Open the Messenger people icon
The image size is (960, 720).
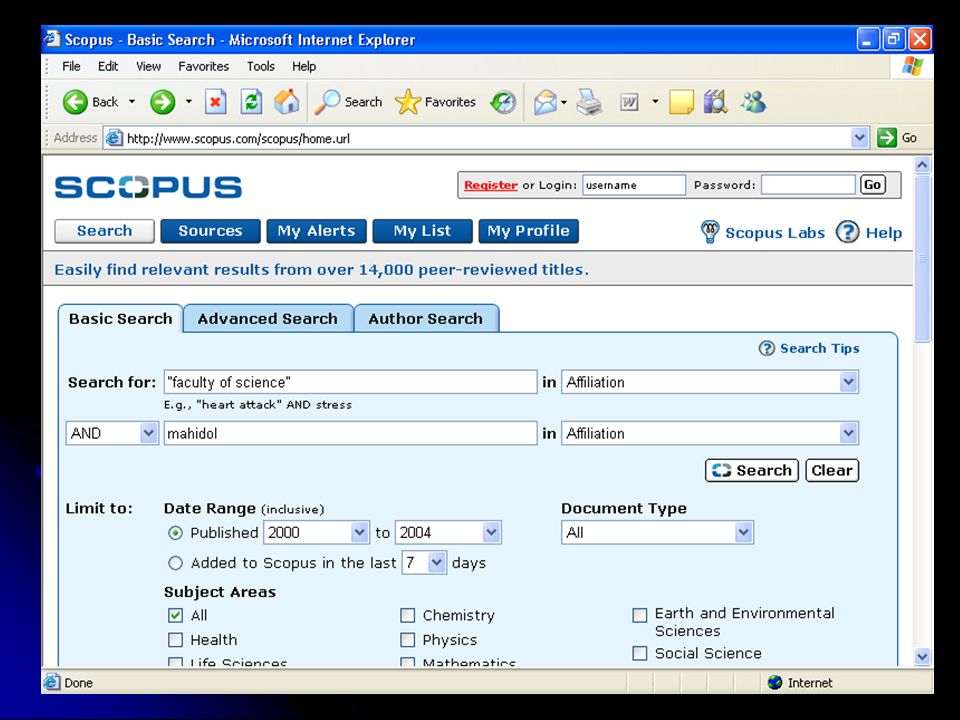tap(753, 102)
